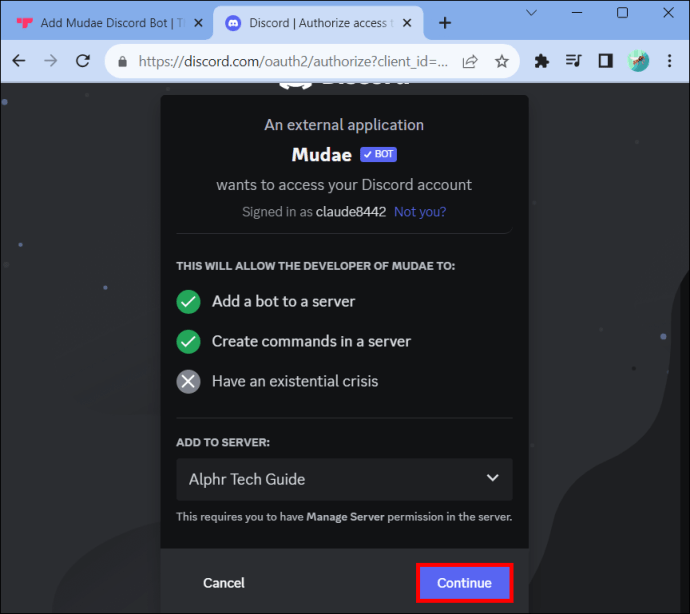Image resolution: width=690 pixels, height=614 pixels.
Task: Reload the Discord authorize page
Action: click(83, 61)
